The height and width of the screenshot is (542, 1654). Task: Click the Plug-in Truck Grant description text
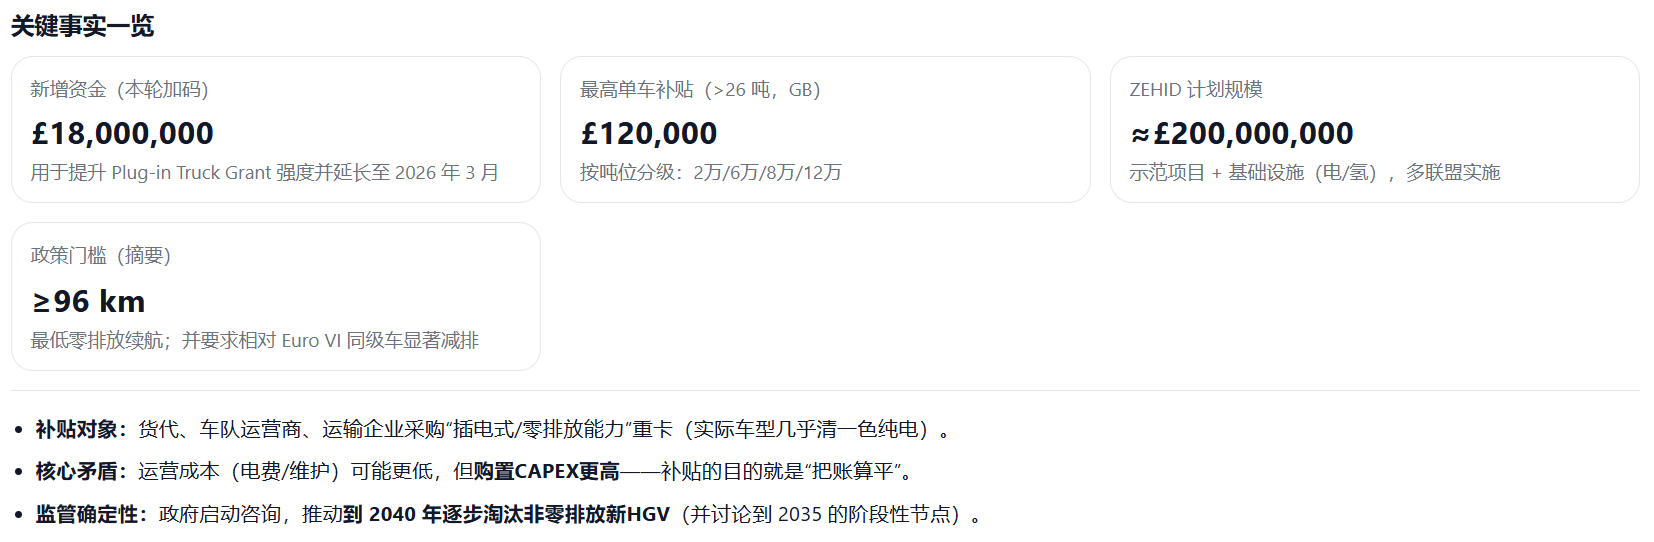coord(264,173)
